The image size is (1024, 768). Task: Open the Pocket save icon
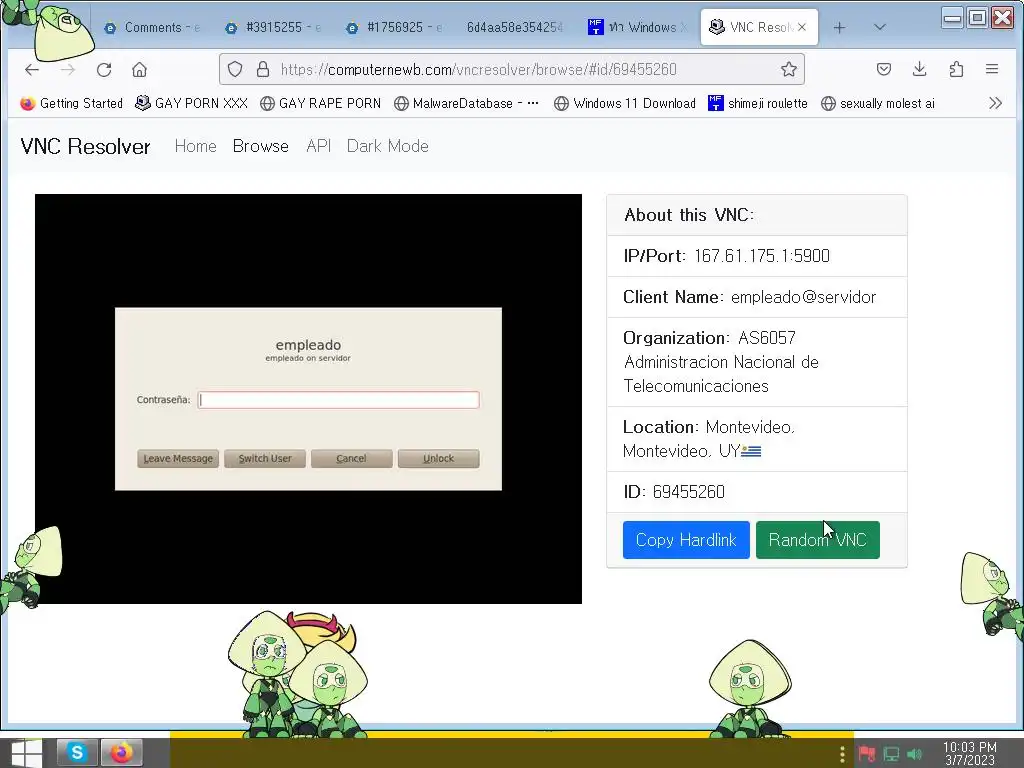(884, 69)
